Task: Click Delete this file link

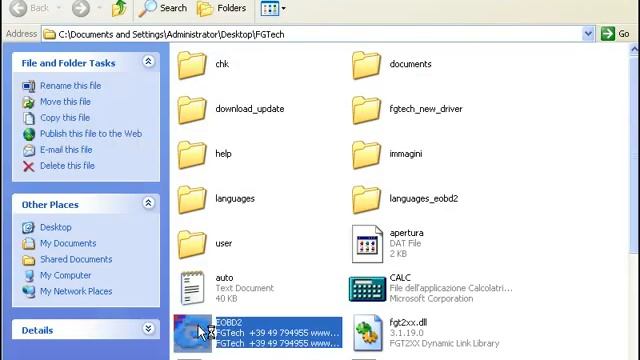Action: pos(67,166)
